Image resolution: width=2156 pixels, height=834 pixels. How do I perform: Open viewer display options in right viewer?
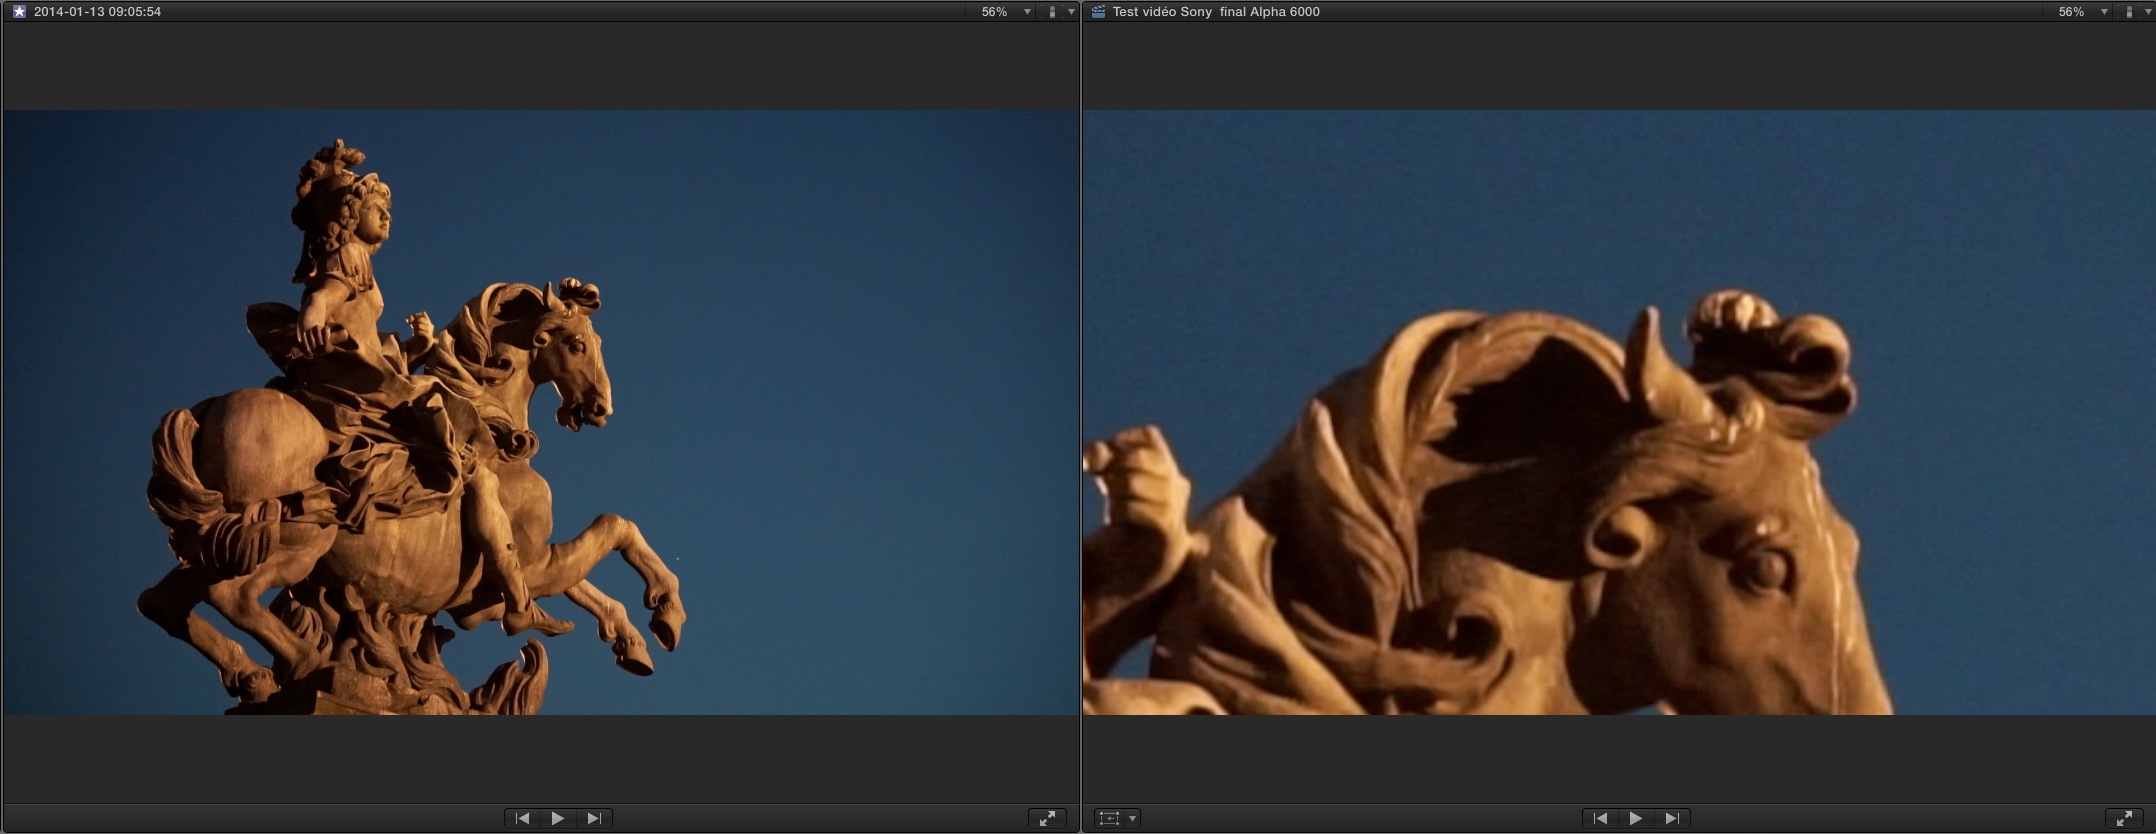(x=2136, y=12)
